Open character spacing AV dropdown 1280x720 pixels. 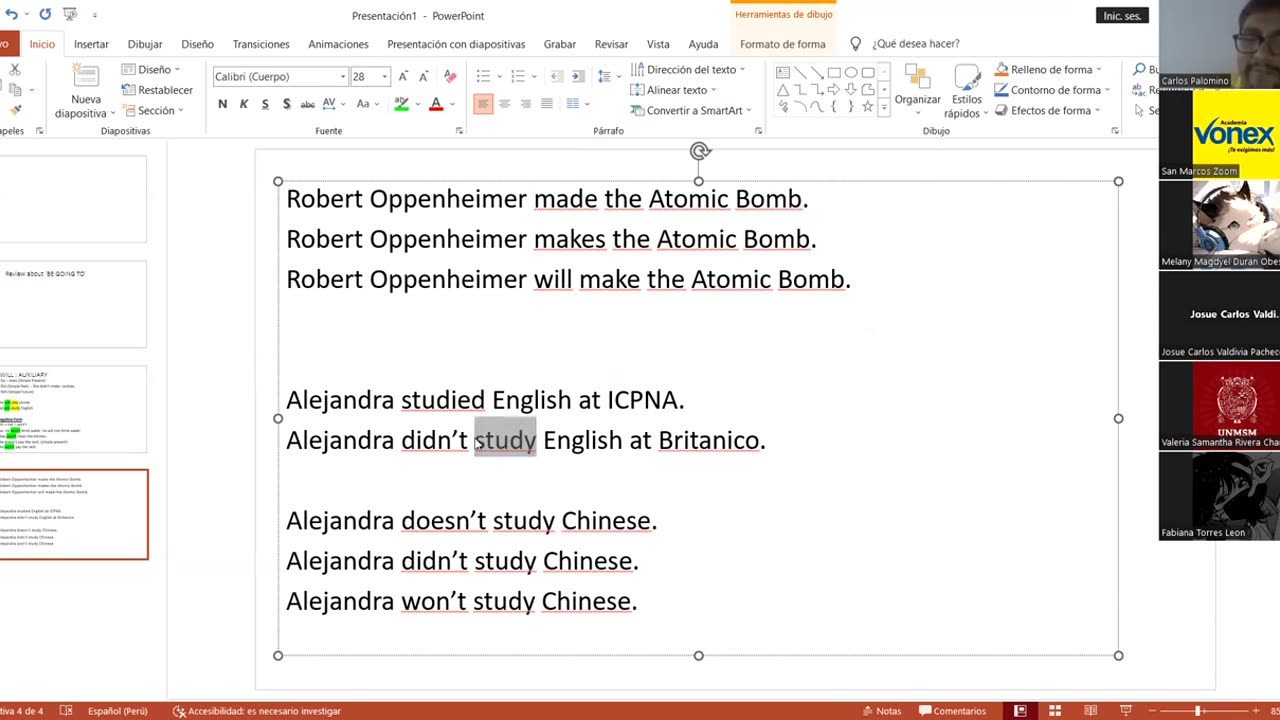[333, 104]
